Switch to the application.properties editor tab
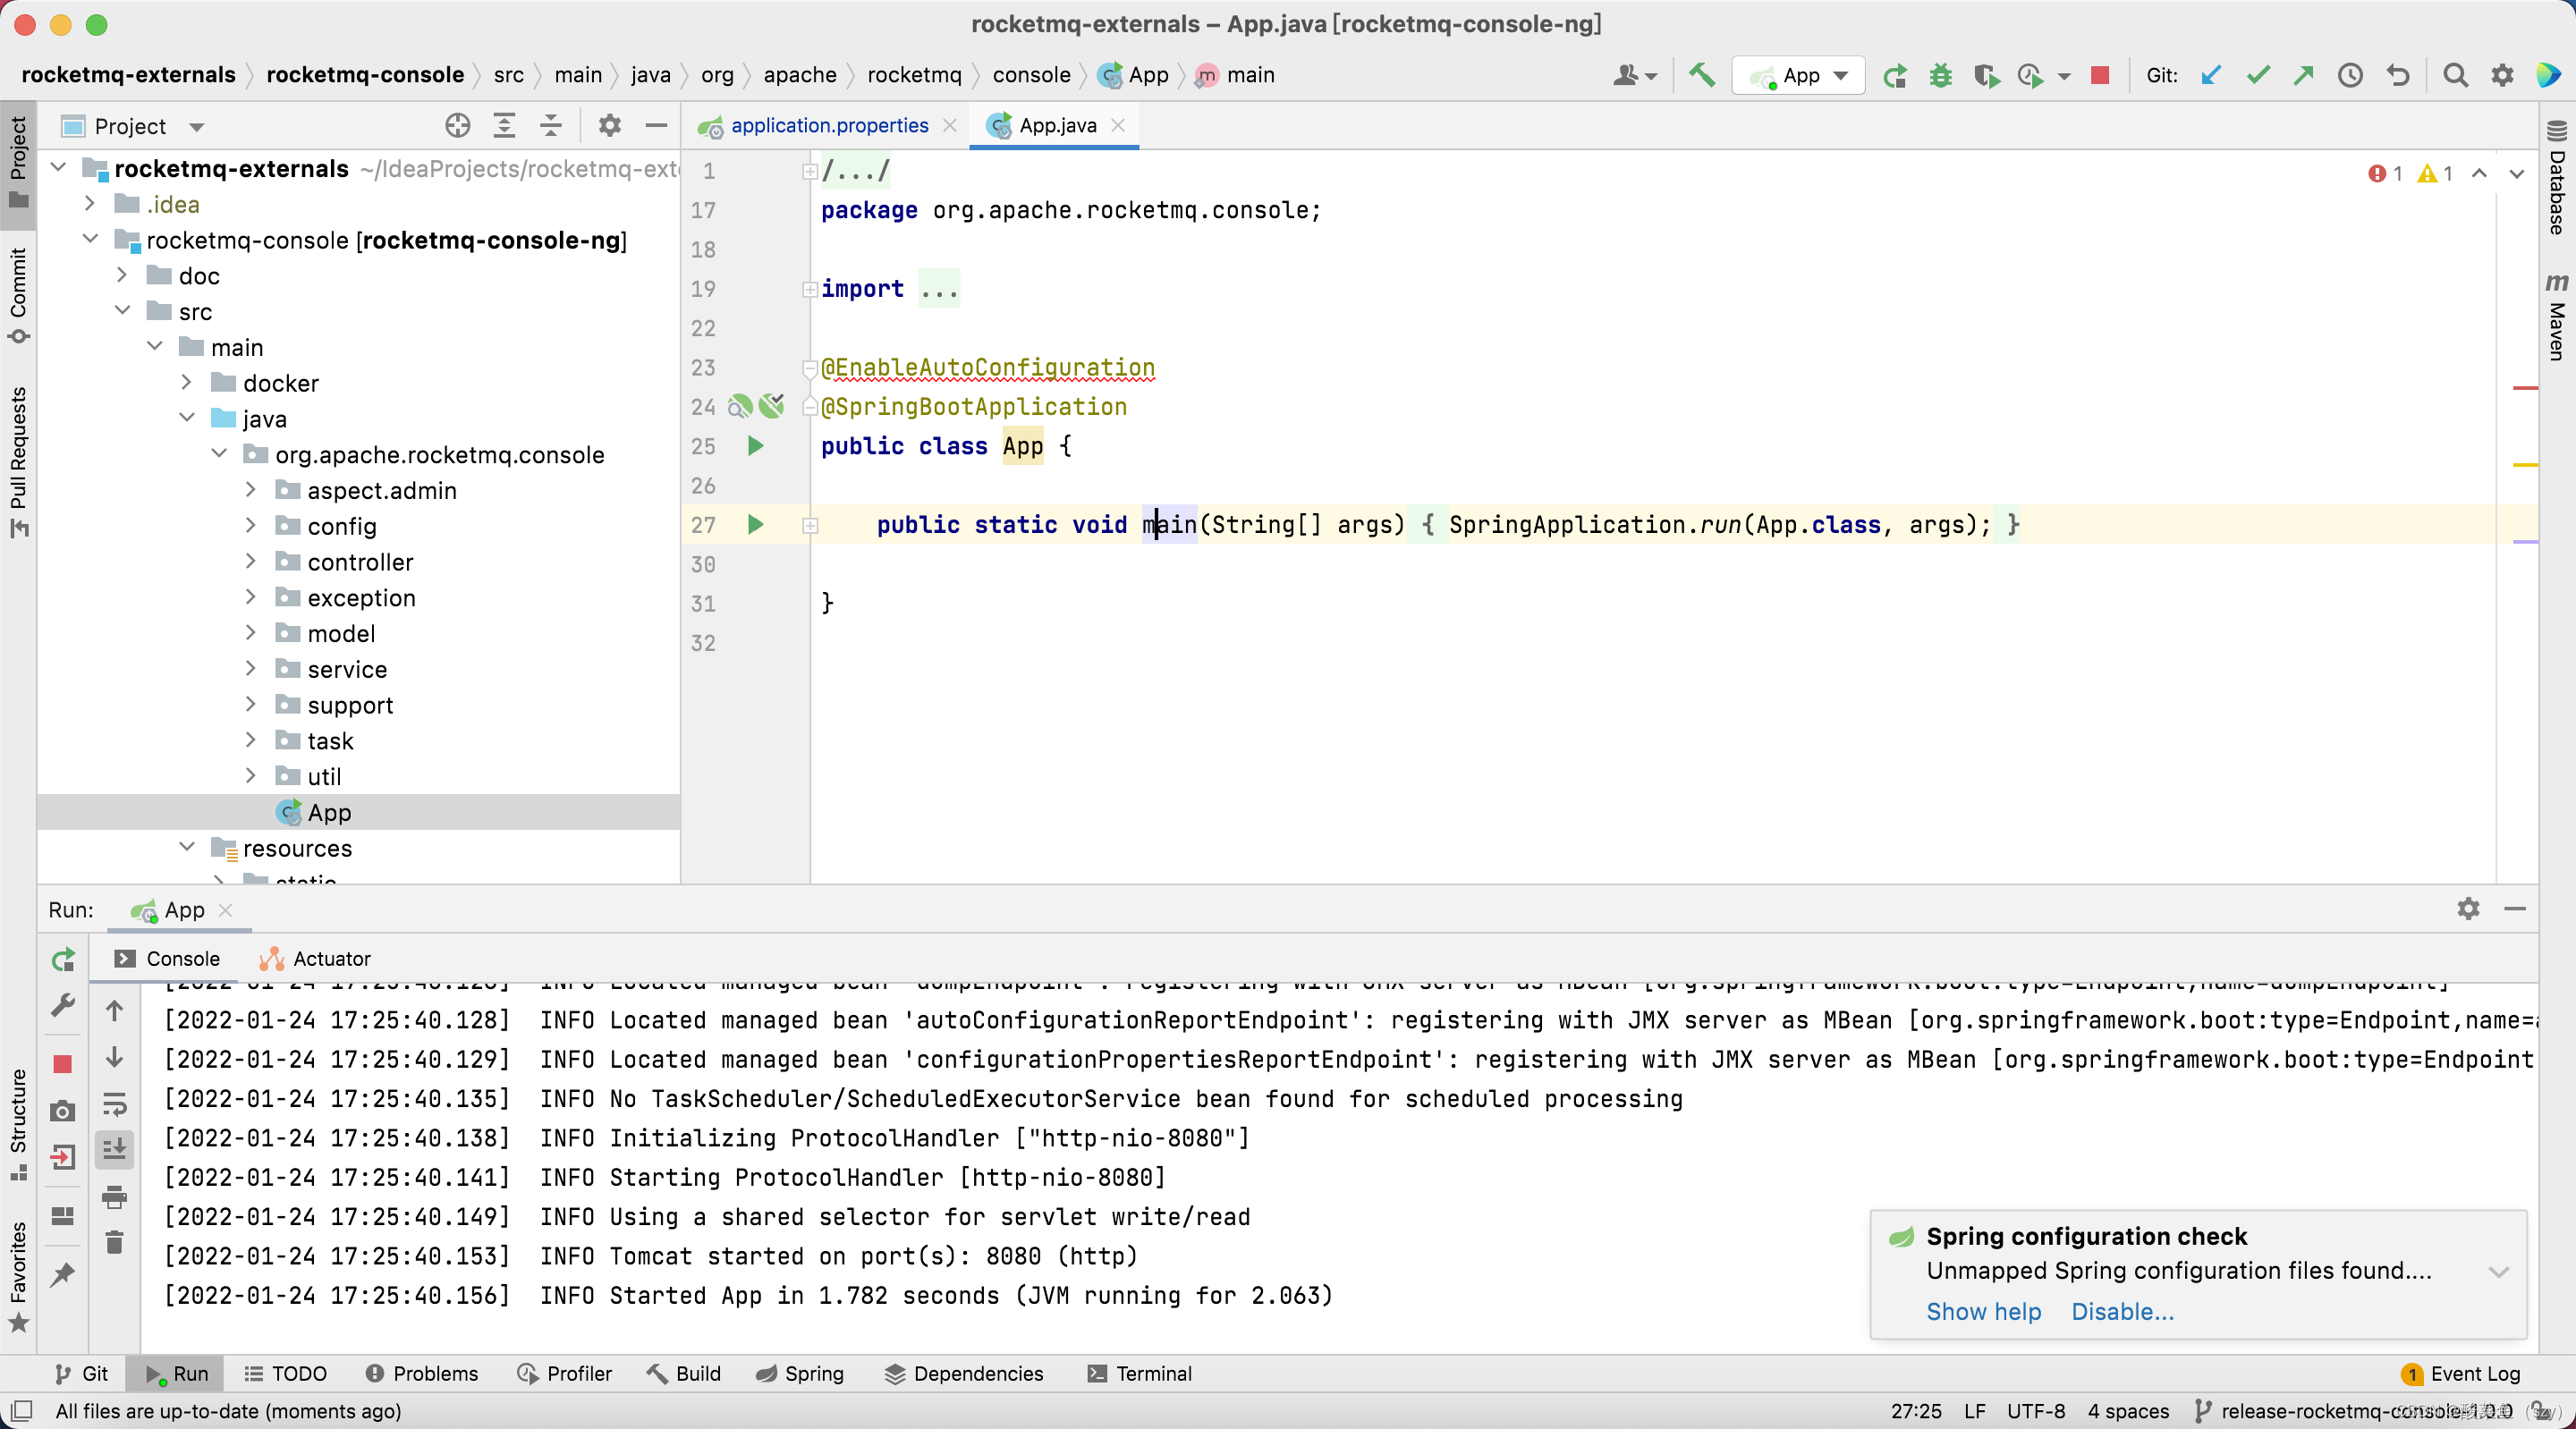Image resolution: width=2576 pixels, height=1429 pixels. tap(828, 125)
